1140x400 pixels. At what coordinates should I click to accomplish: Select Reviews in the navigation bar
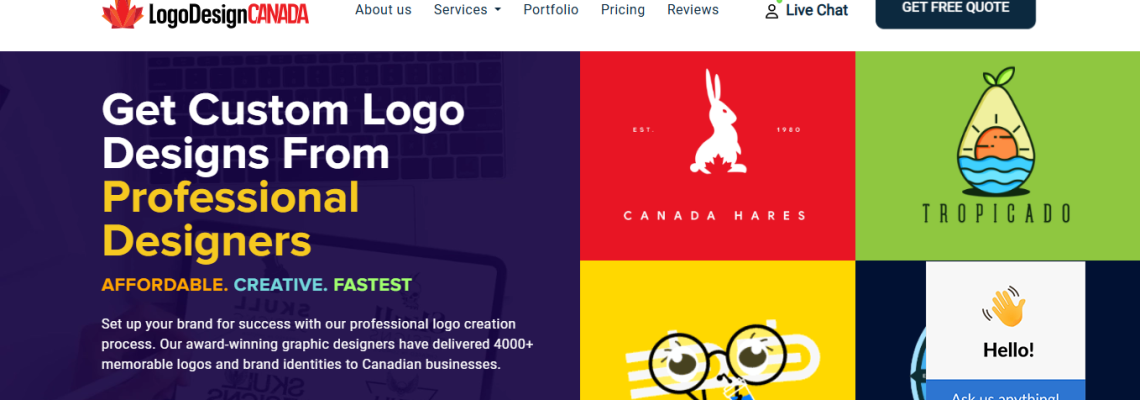[x=693, y=10]
